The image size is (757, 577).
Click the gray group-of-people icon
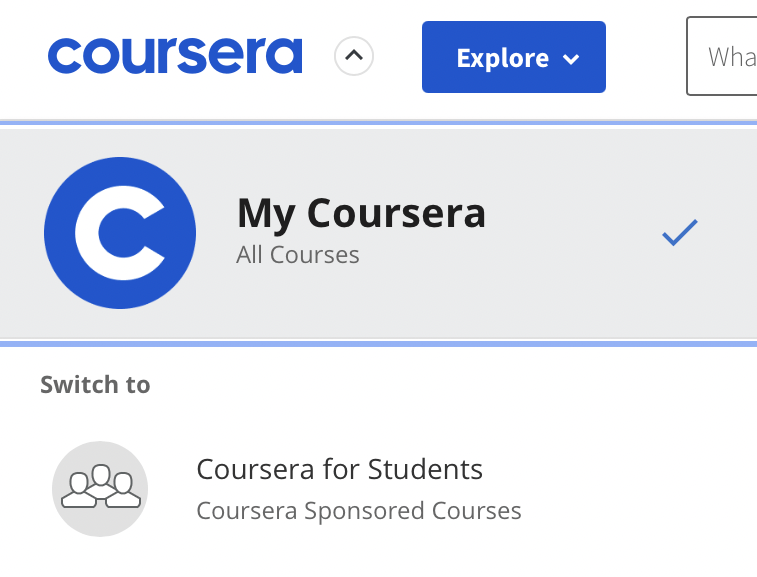[x=100, y=489]
